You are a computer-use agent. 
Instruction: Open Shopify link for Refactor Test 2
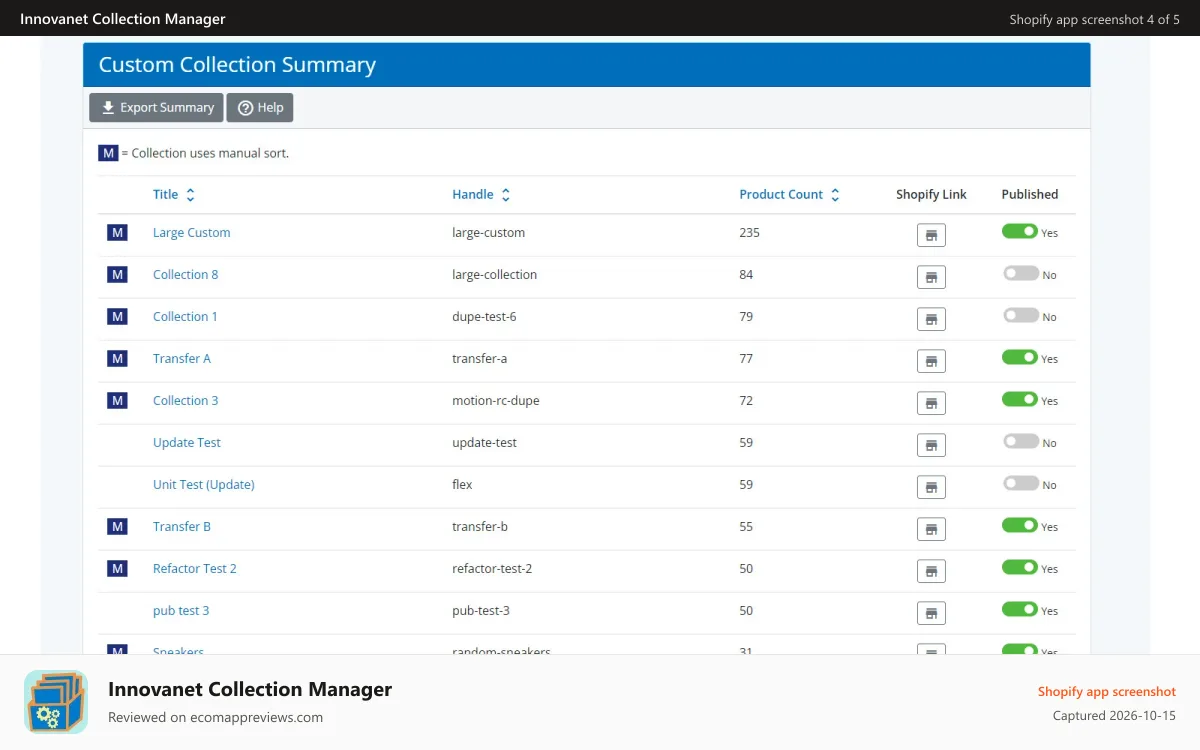[x=931, y=571]
